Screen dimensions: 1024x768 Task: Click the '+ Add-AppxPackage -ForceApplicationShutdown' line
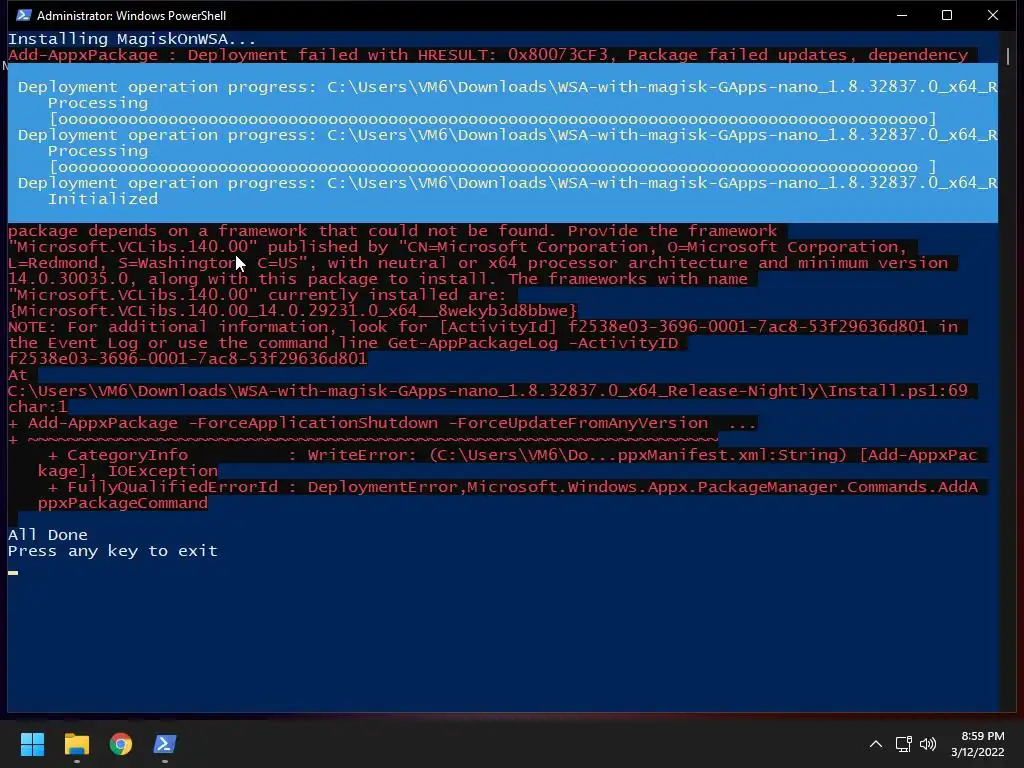[382, 423]
